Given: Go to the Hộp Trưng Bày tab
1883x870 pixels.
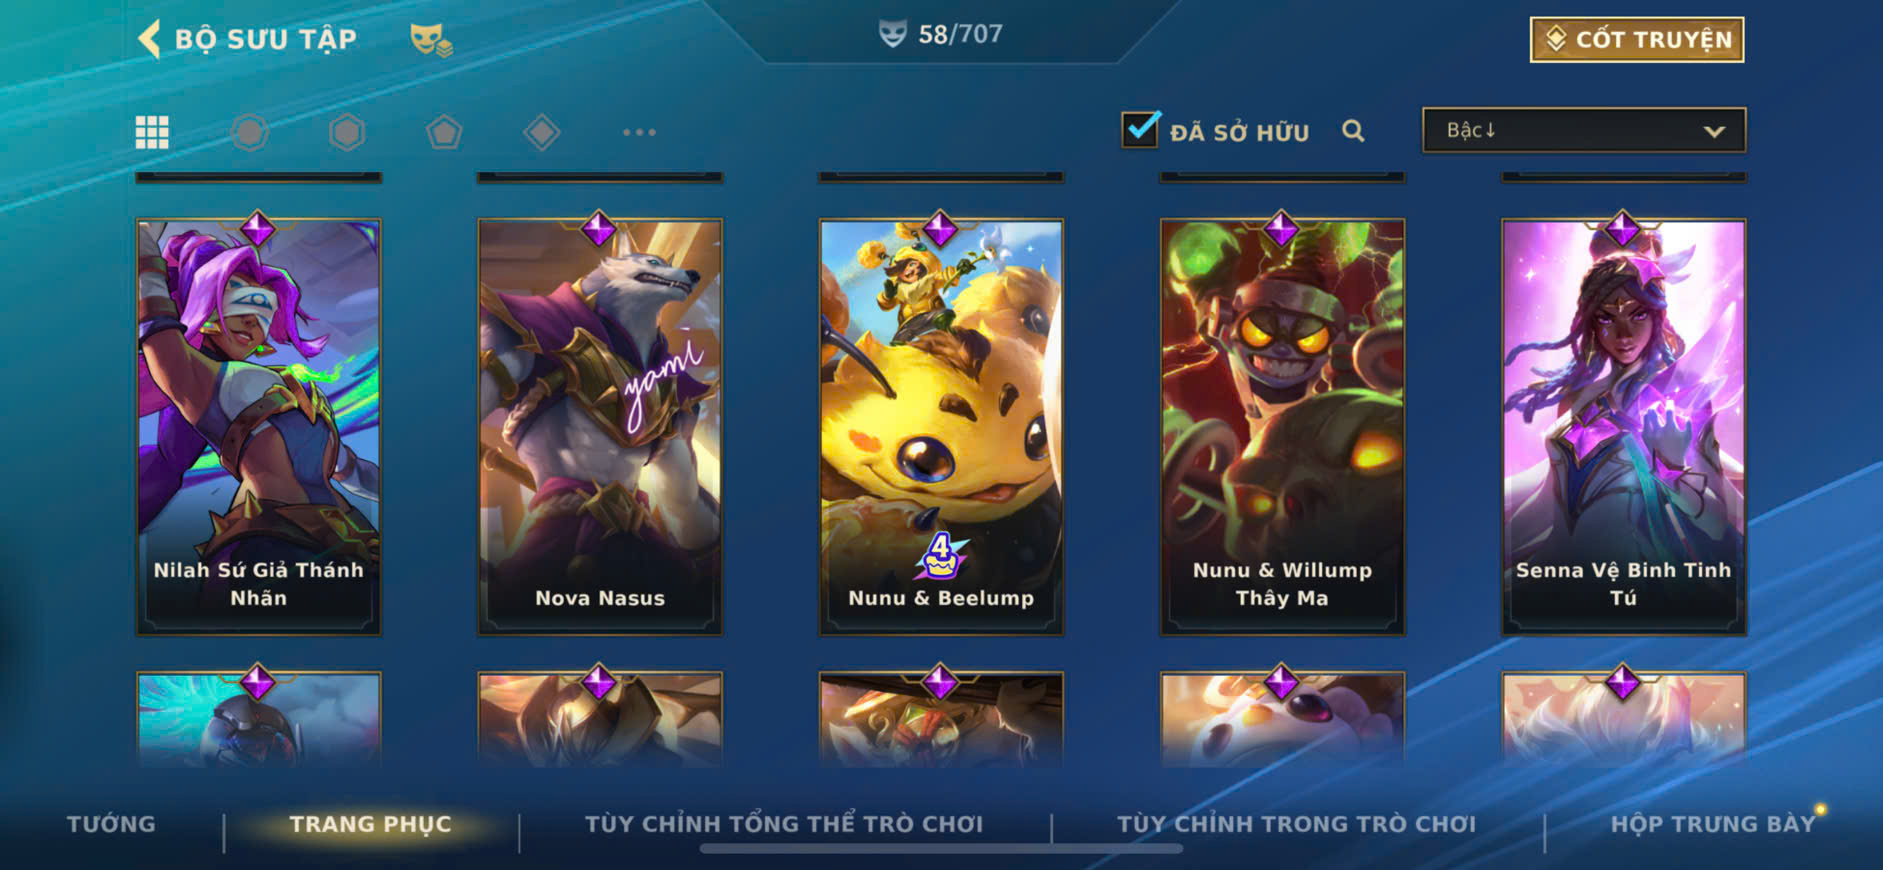Looking at the screenshot, I should 1712,824.
